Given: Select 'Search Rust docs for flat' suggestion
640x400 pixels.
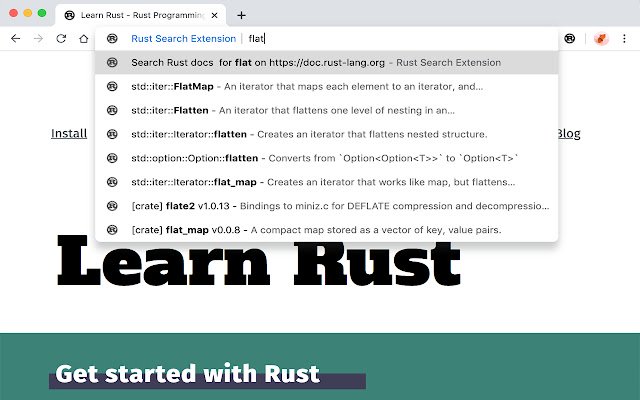Looking at the screenshot, I should click(x=327, y=62).
